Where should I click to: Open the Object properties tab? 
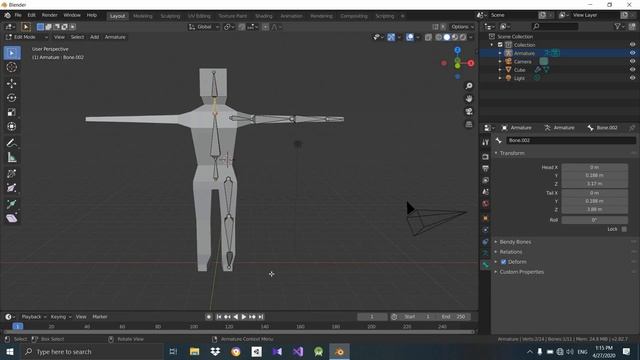pos(485,218)
